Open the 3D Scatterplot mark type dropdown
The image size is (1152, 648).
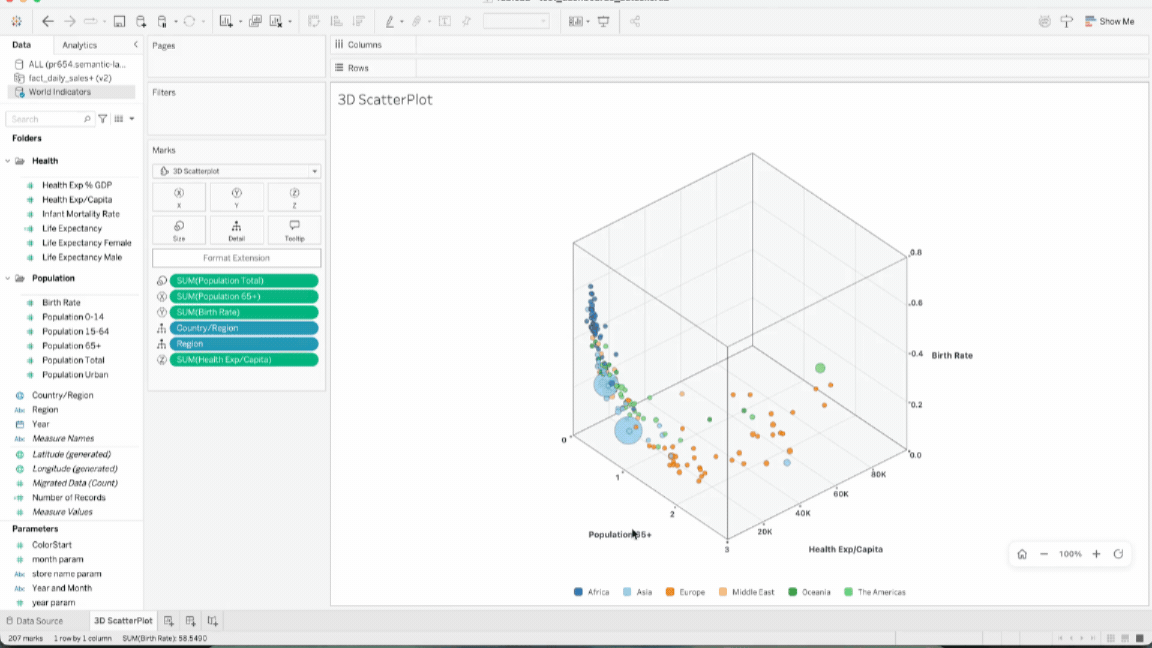[x=237, y=171]
